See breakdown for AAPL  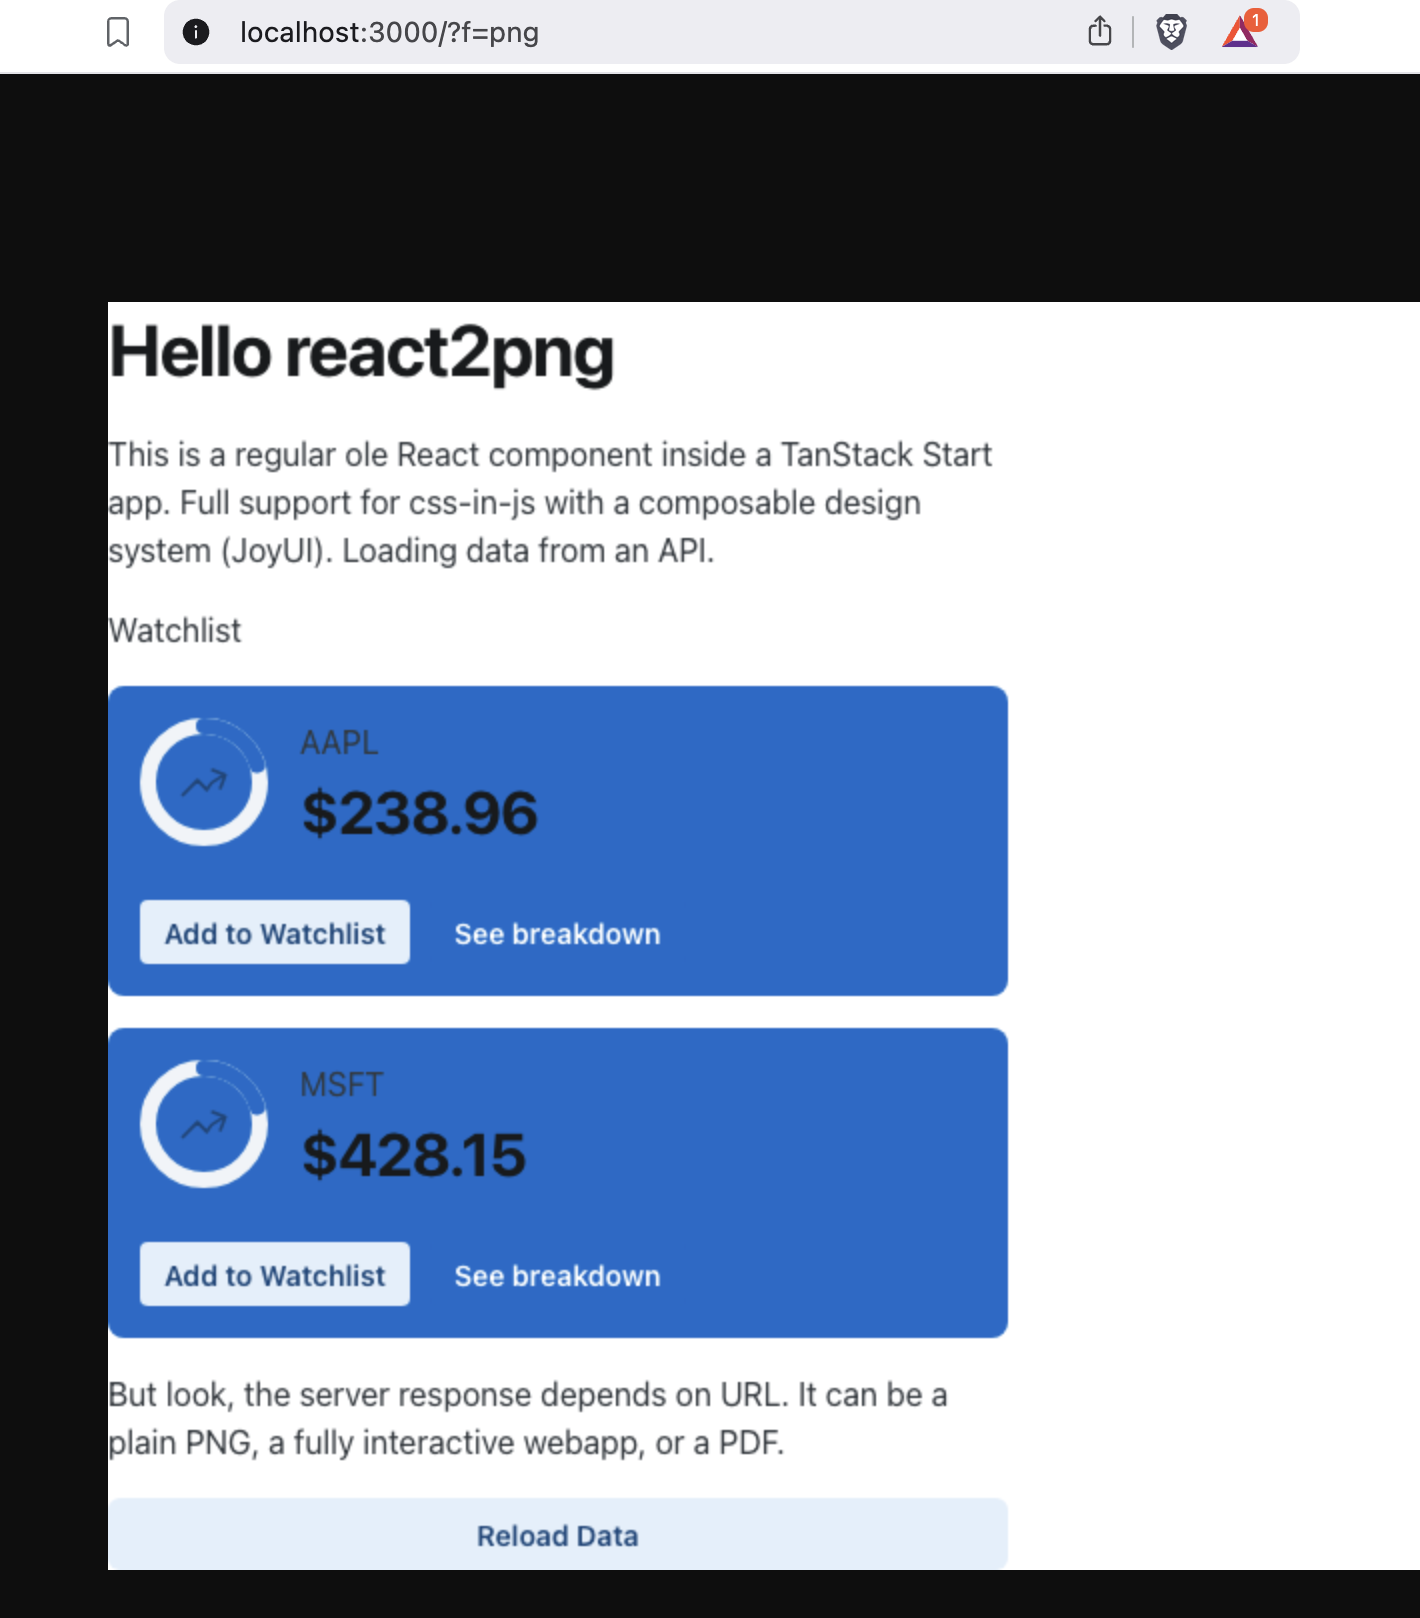point(557,934)
